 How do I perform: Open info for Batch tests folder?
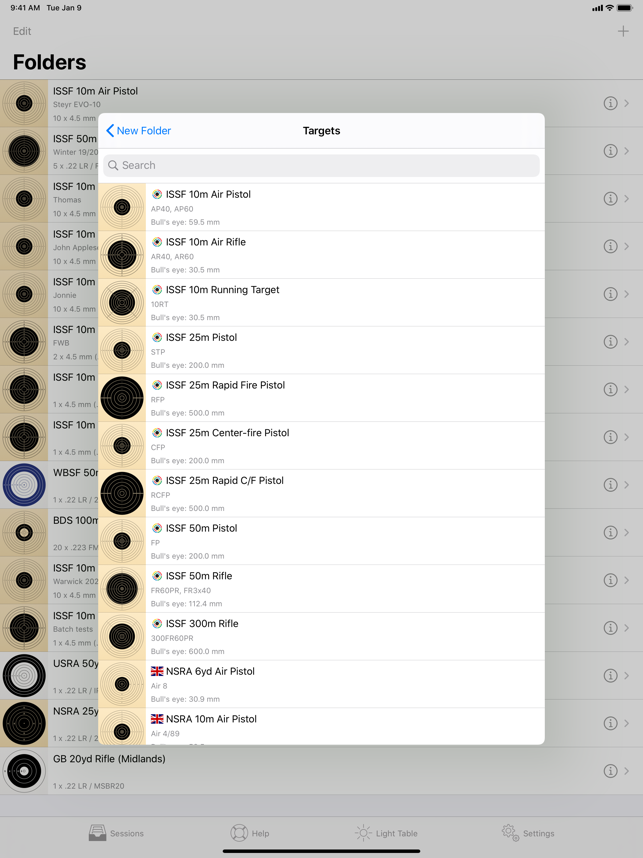(x=610, y=628)
